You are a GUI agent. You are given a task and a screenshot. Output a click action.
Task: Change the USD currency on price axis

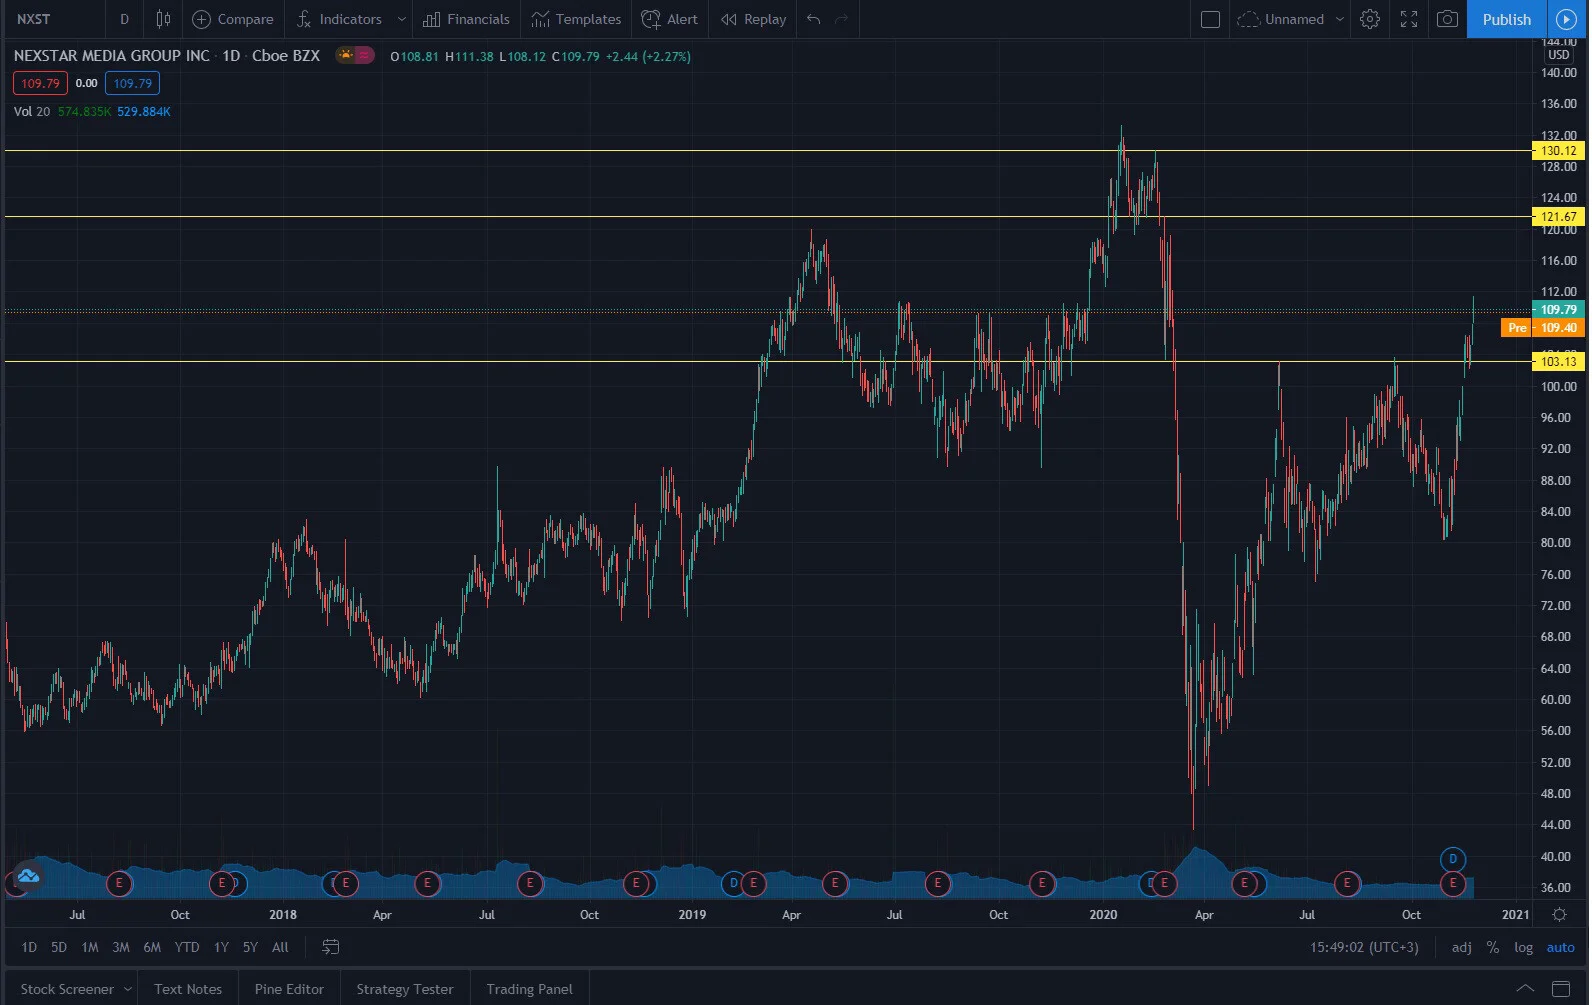pyautogui.click(x=1559, y=54)
